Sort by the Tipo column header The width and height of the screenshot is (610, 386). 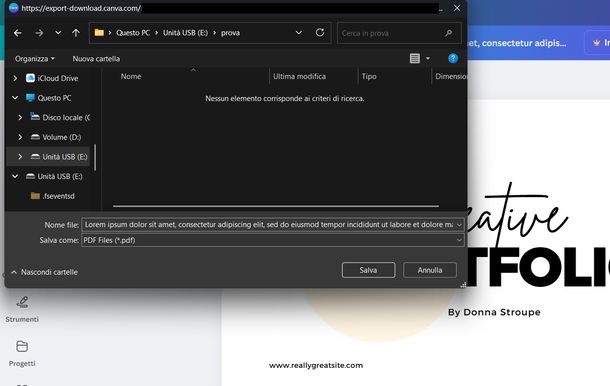369,76
